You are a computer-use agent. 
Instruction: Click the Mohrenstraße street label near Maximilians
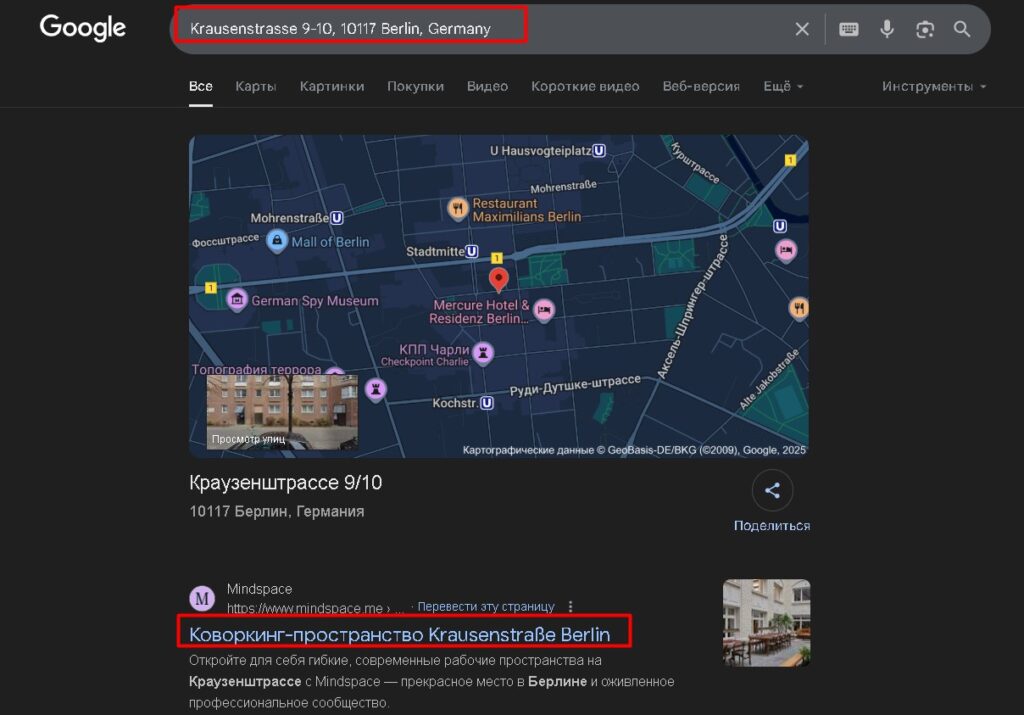564,187
